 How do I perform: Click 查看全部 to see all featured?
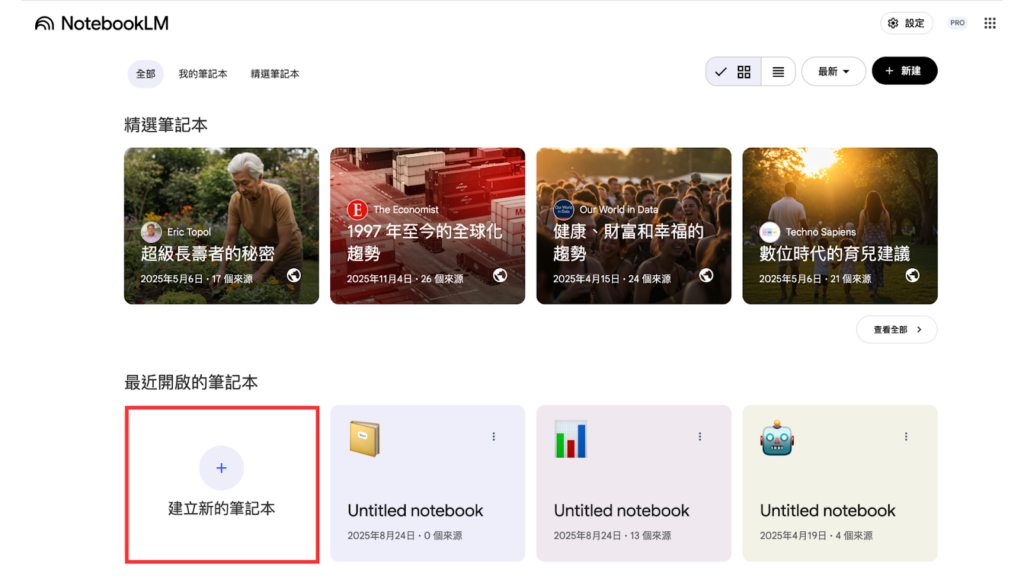(896, 329)
